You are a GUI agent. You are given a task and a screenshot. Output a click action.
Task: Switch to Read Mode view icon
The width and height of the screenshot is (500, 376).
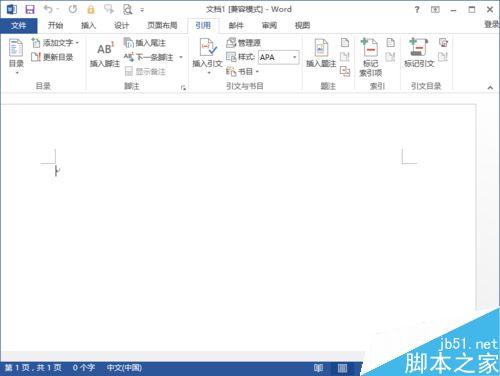318,368
